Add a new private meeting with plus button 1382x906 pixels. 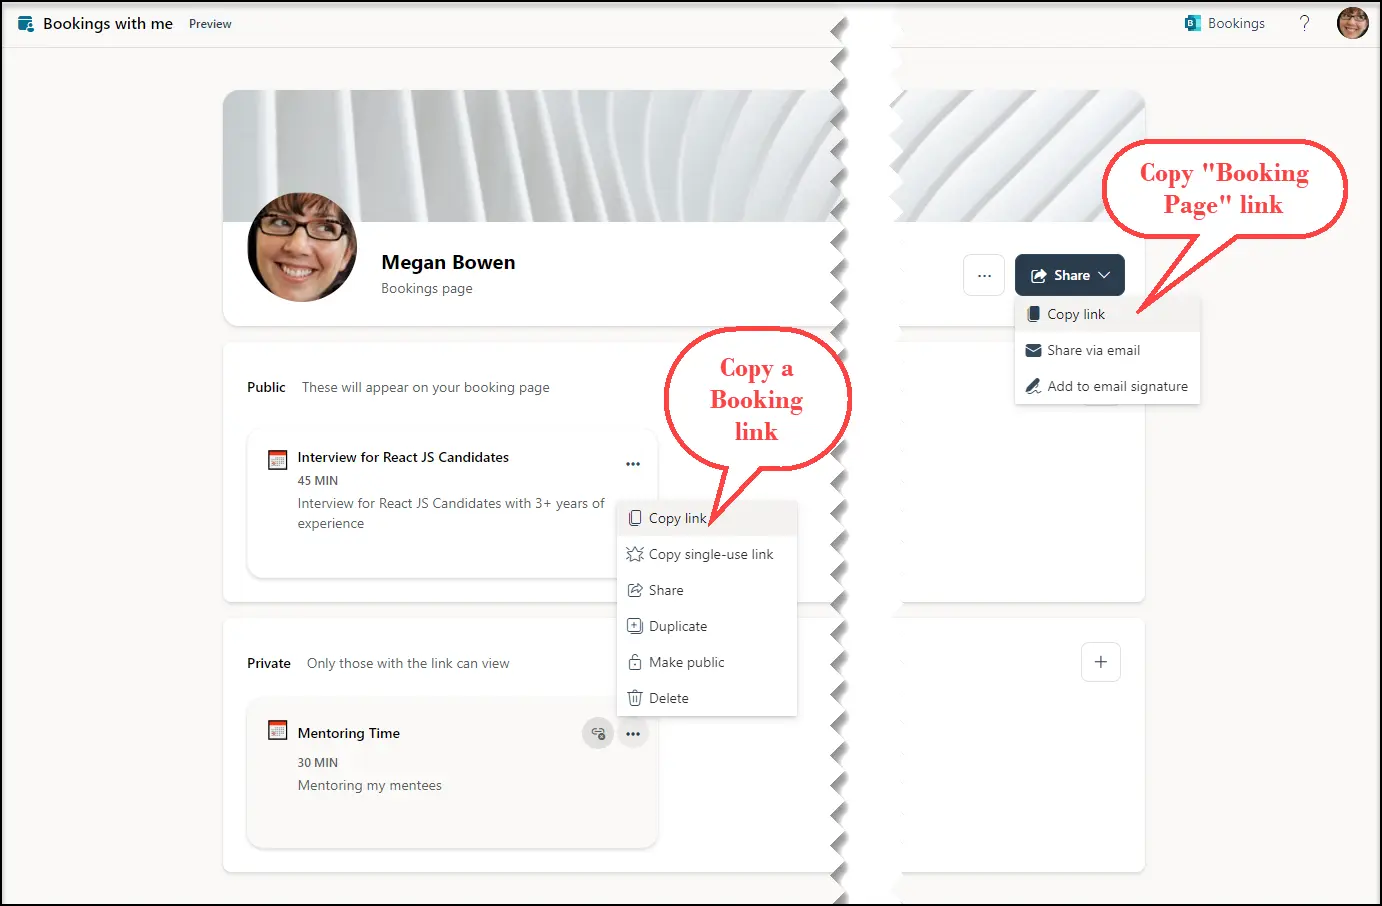click(x=1100, y=662)
